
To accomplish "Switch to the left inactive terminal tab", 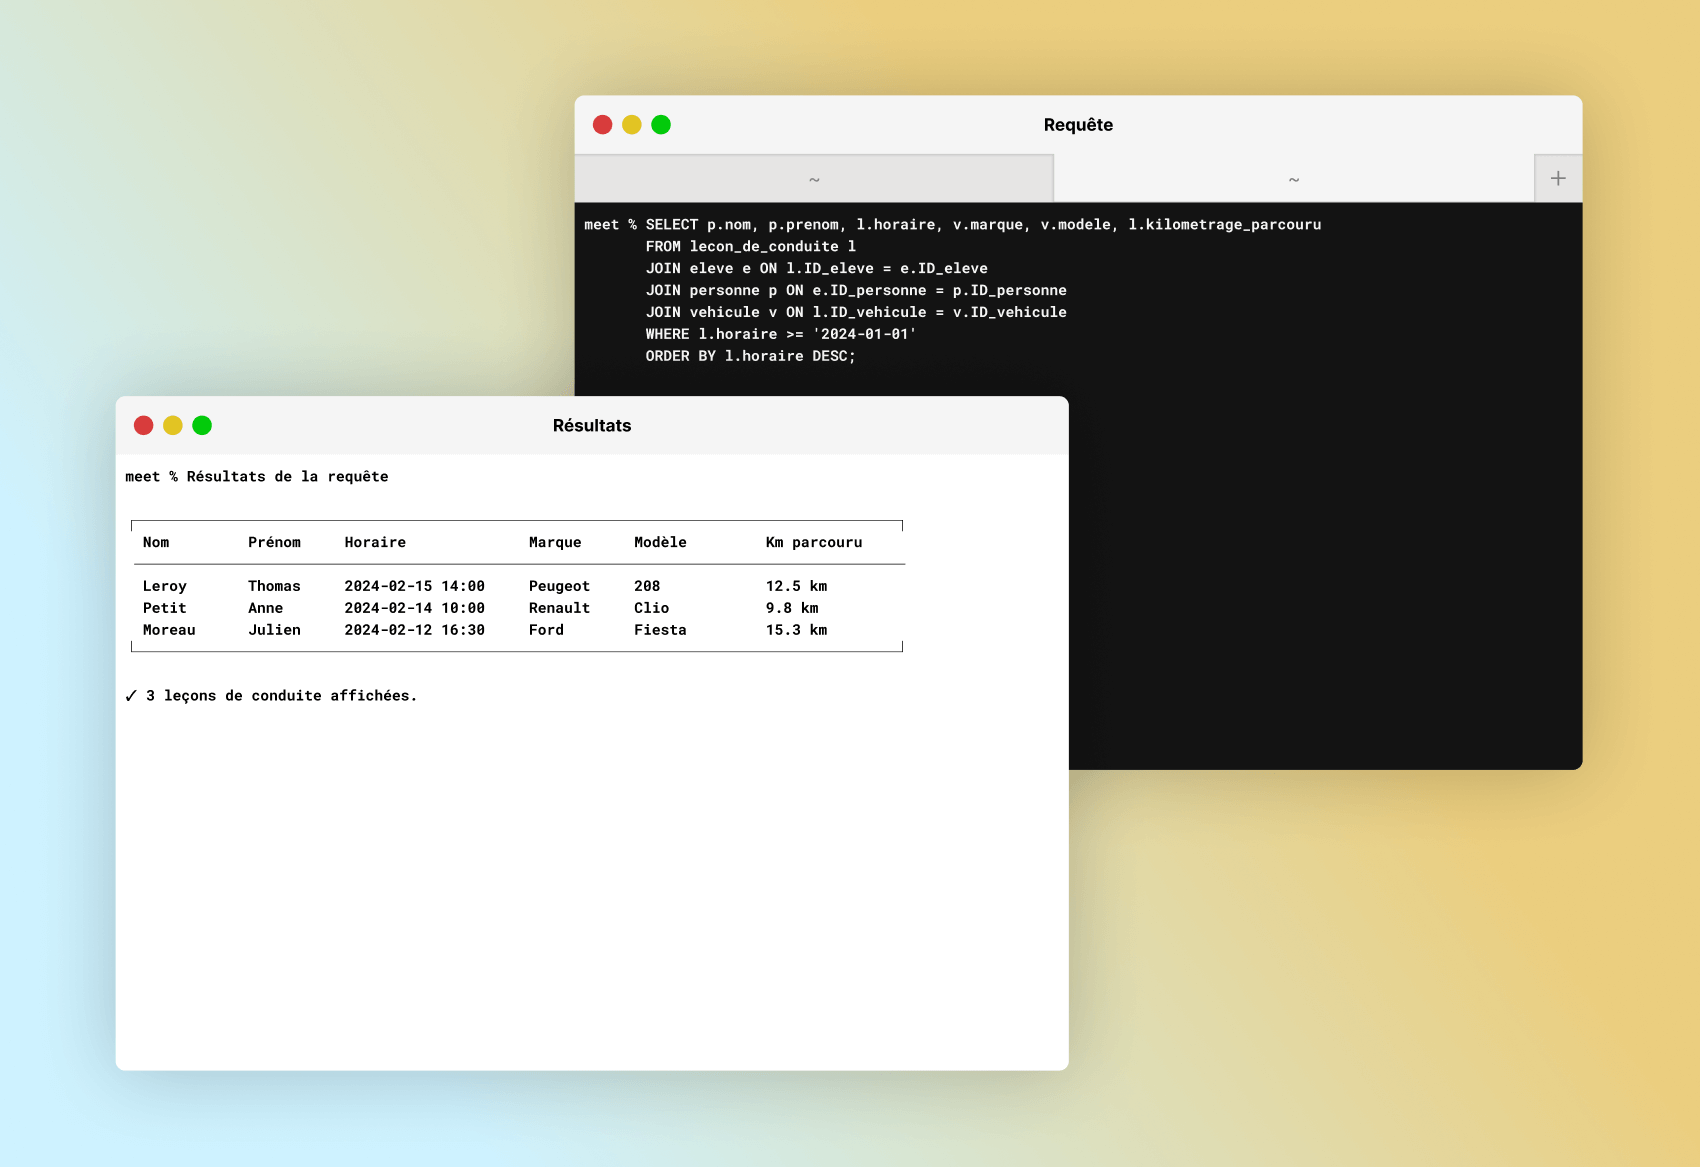I will click(x=813, y=179).
